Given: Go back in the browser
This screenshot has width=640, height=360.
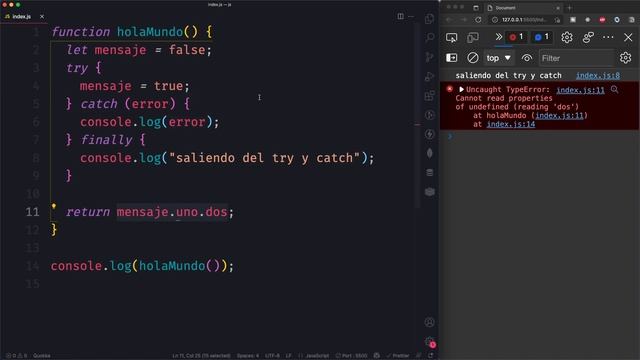Looking at the screenshot, I should coord(449,20).
